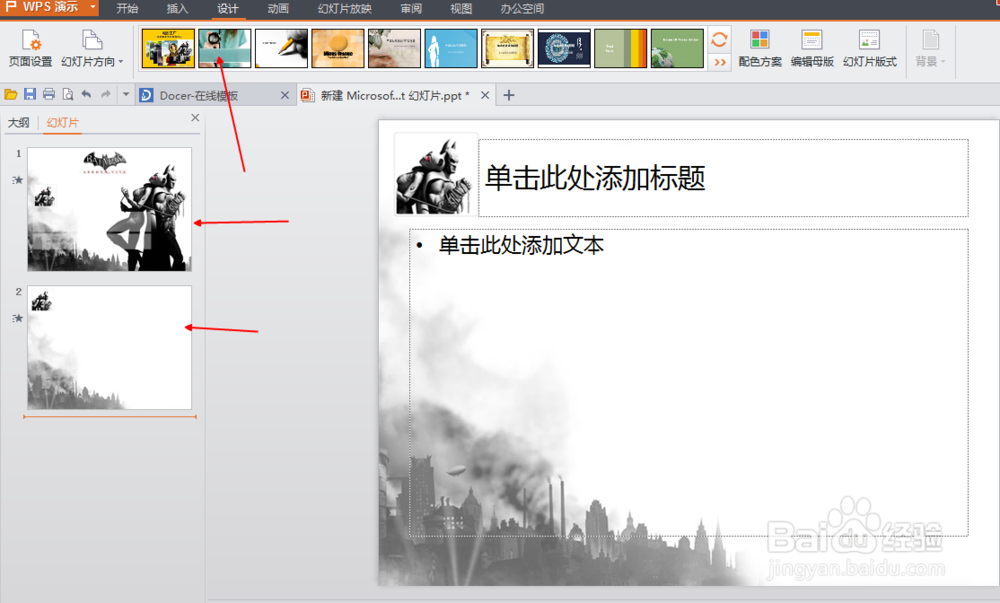This screenshot has height=603, width=1000.
Task: Open the 页面设置 page setup tool
Action: tap(30, 48)
